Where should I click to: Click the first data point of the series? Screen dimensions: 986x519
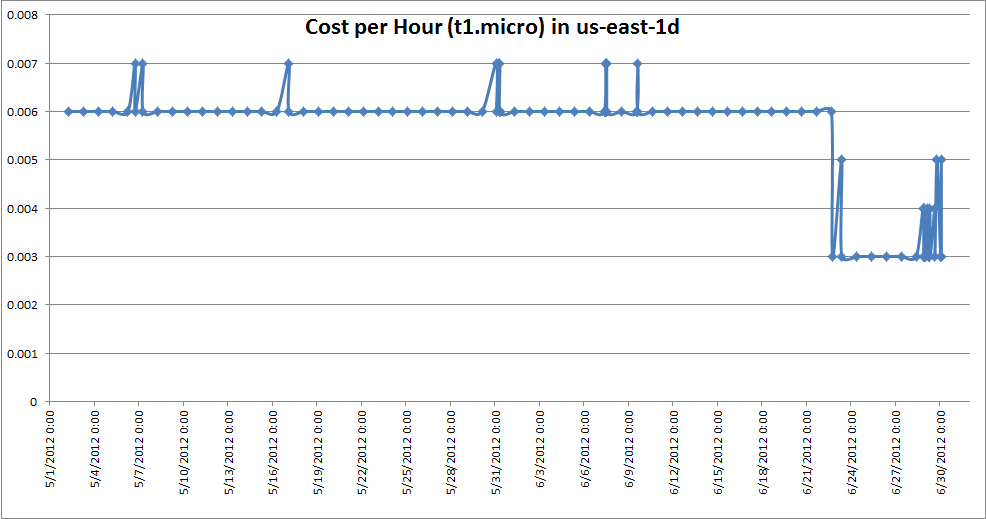point(68,111)
